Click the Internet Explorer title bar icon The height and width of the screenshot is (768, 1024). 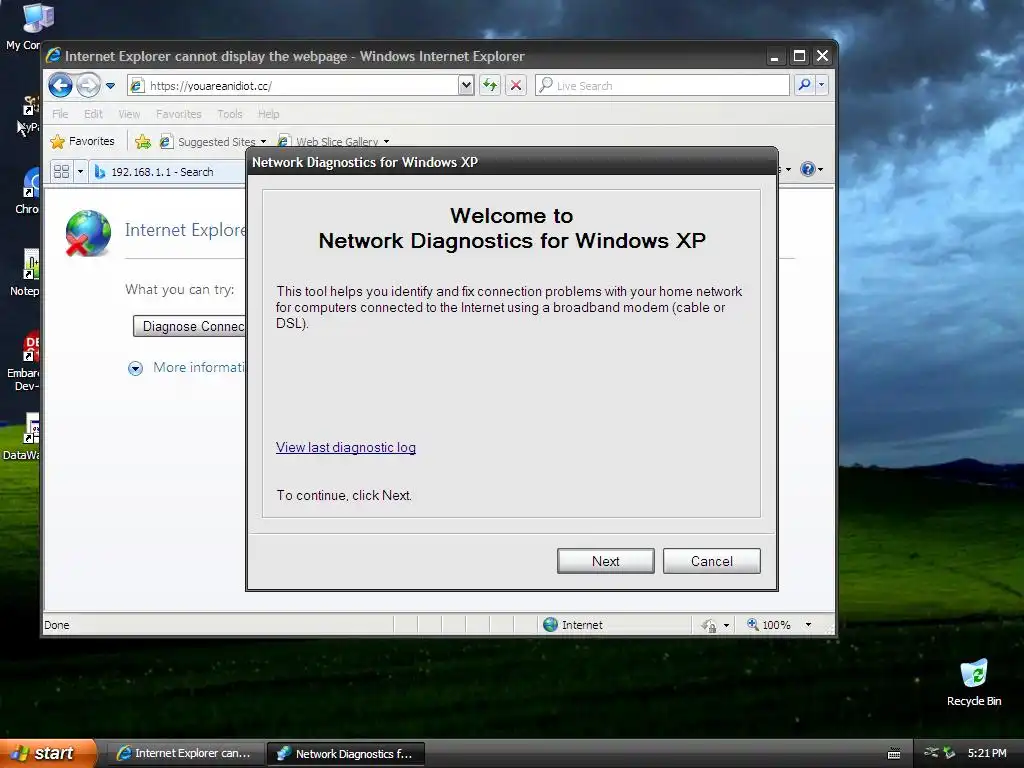tap(54, 56)
